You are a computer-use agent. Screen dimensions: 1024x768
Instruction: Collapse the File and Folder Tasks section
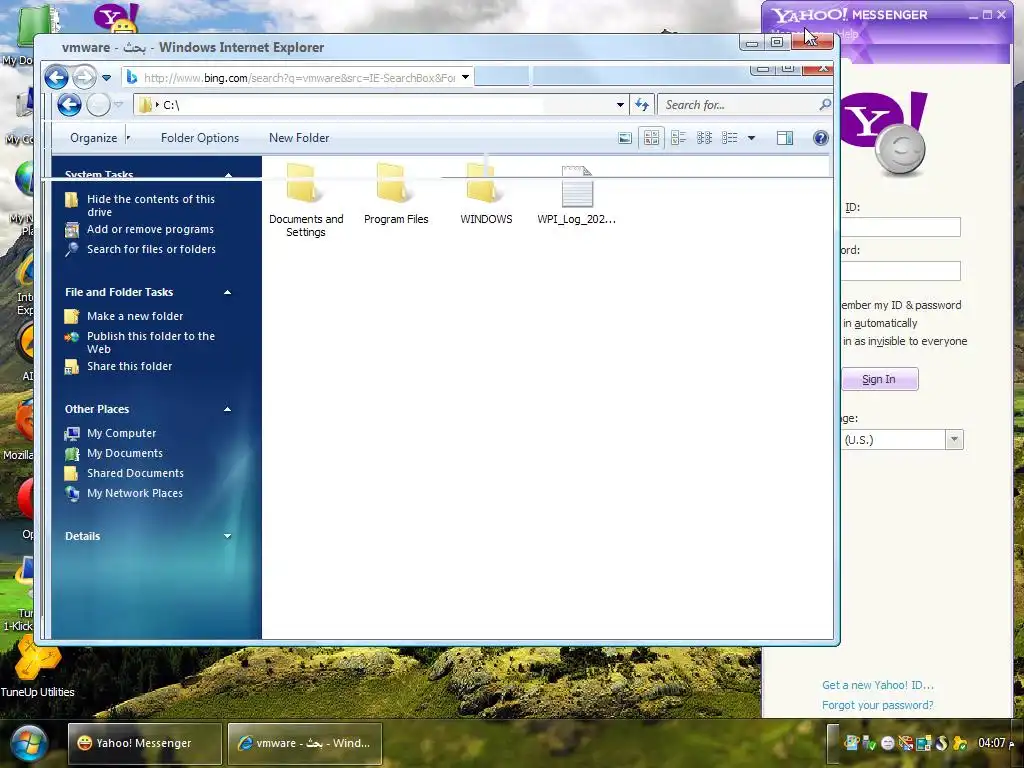tap(227, 292)
